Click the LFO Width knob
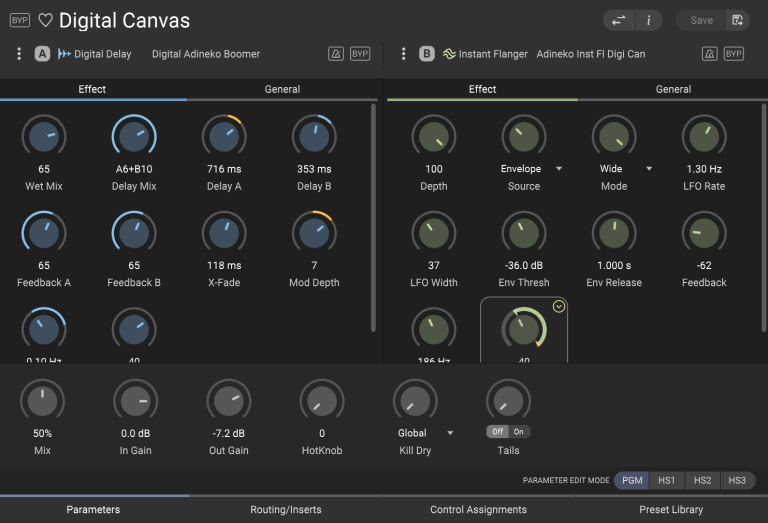This screenshot has width=768, height=523. click(x=434, y=233)
